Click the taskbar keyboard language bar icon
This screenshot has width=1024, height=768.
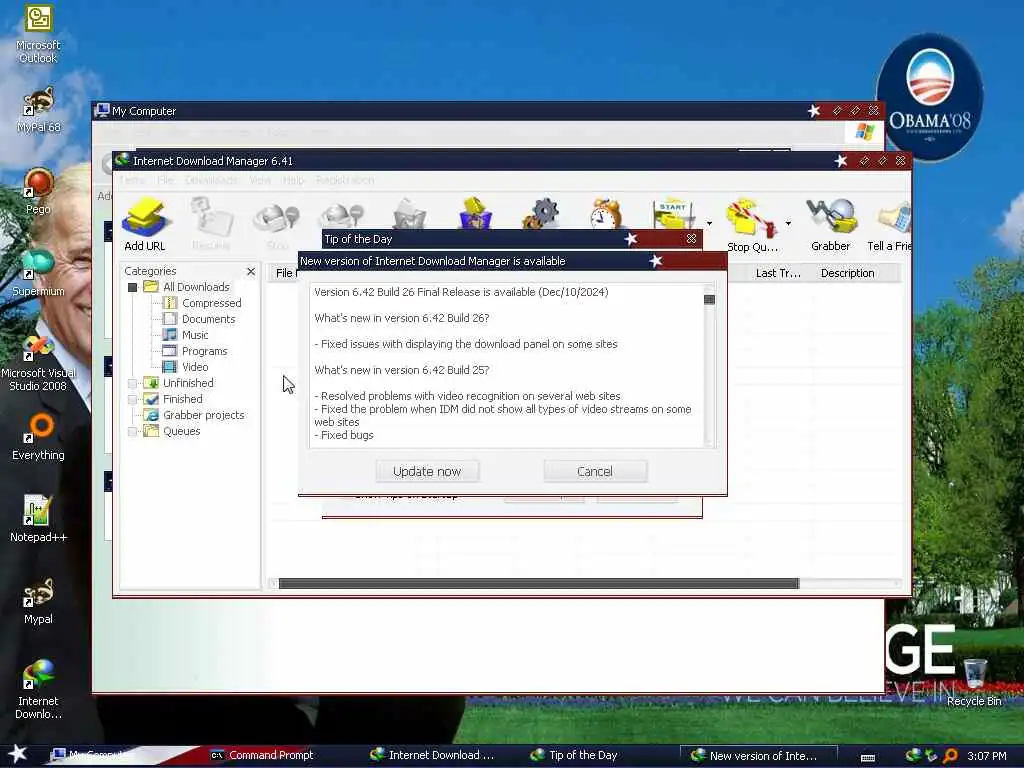point(868,758)
